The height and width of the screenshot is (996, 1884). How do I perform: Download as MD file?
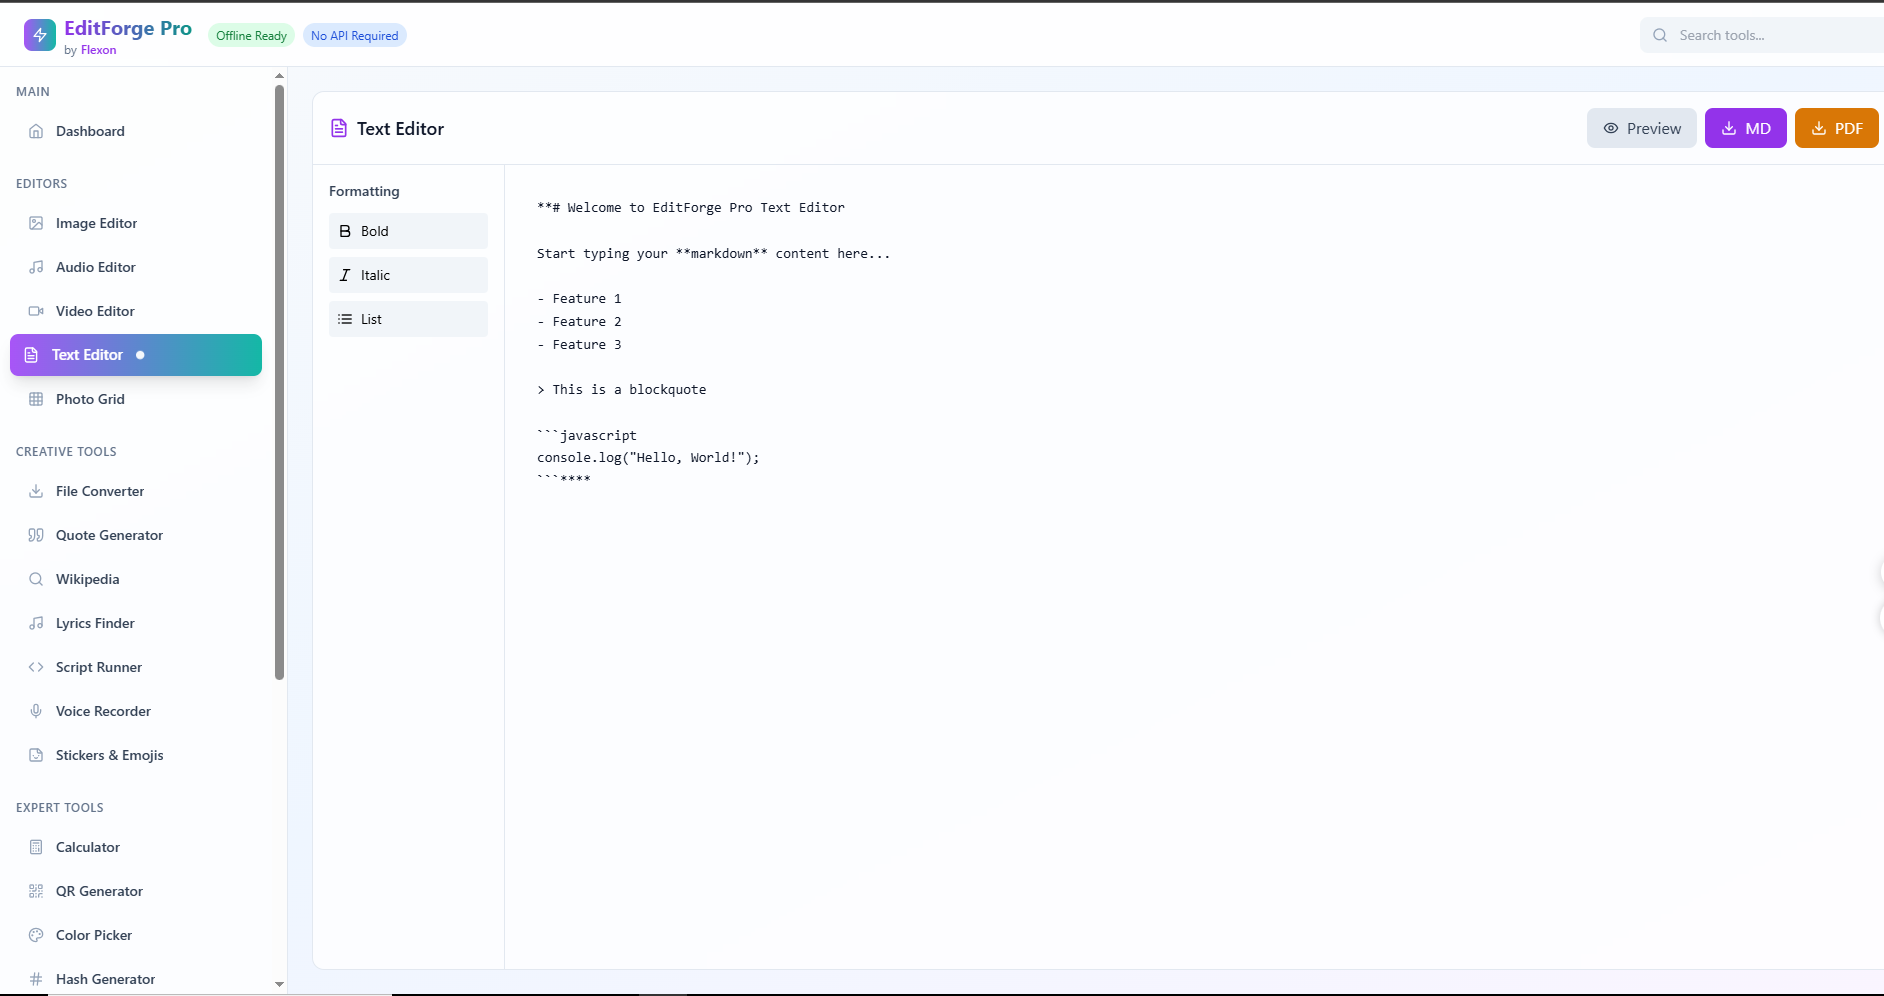pos(1745,128)
